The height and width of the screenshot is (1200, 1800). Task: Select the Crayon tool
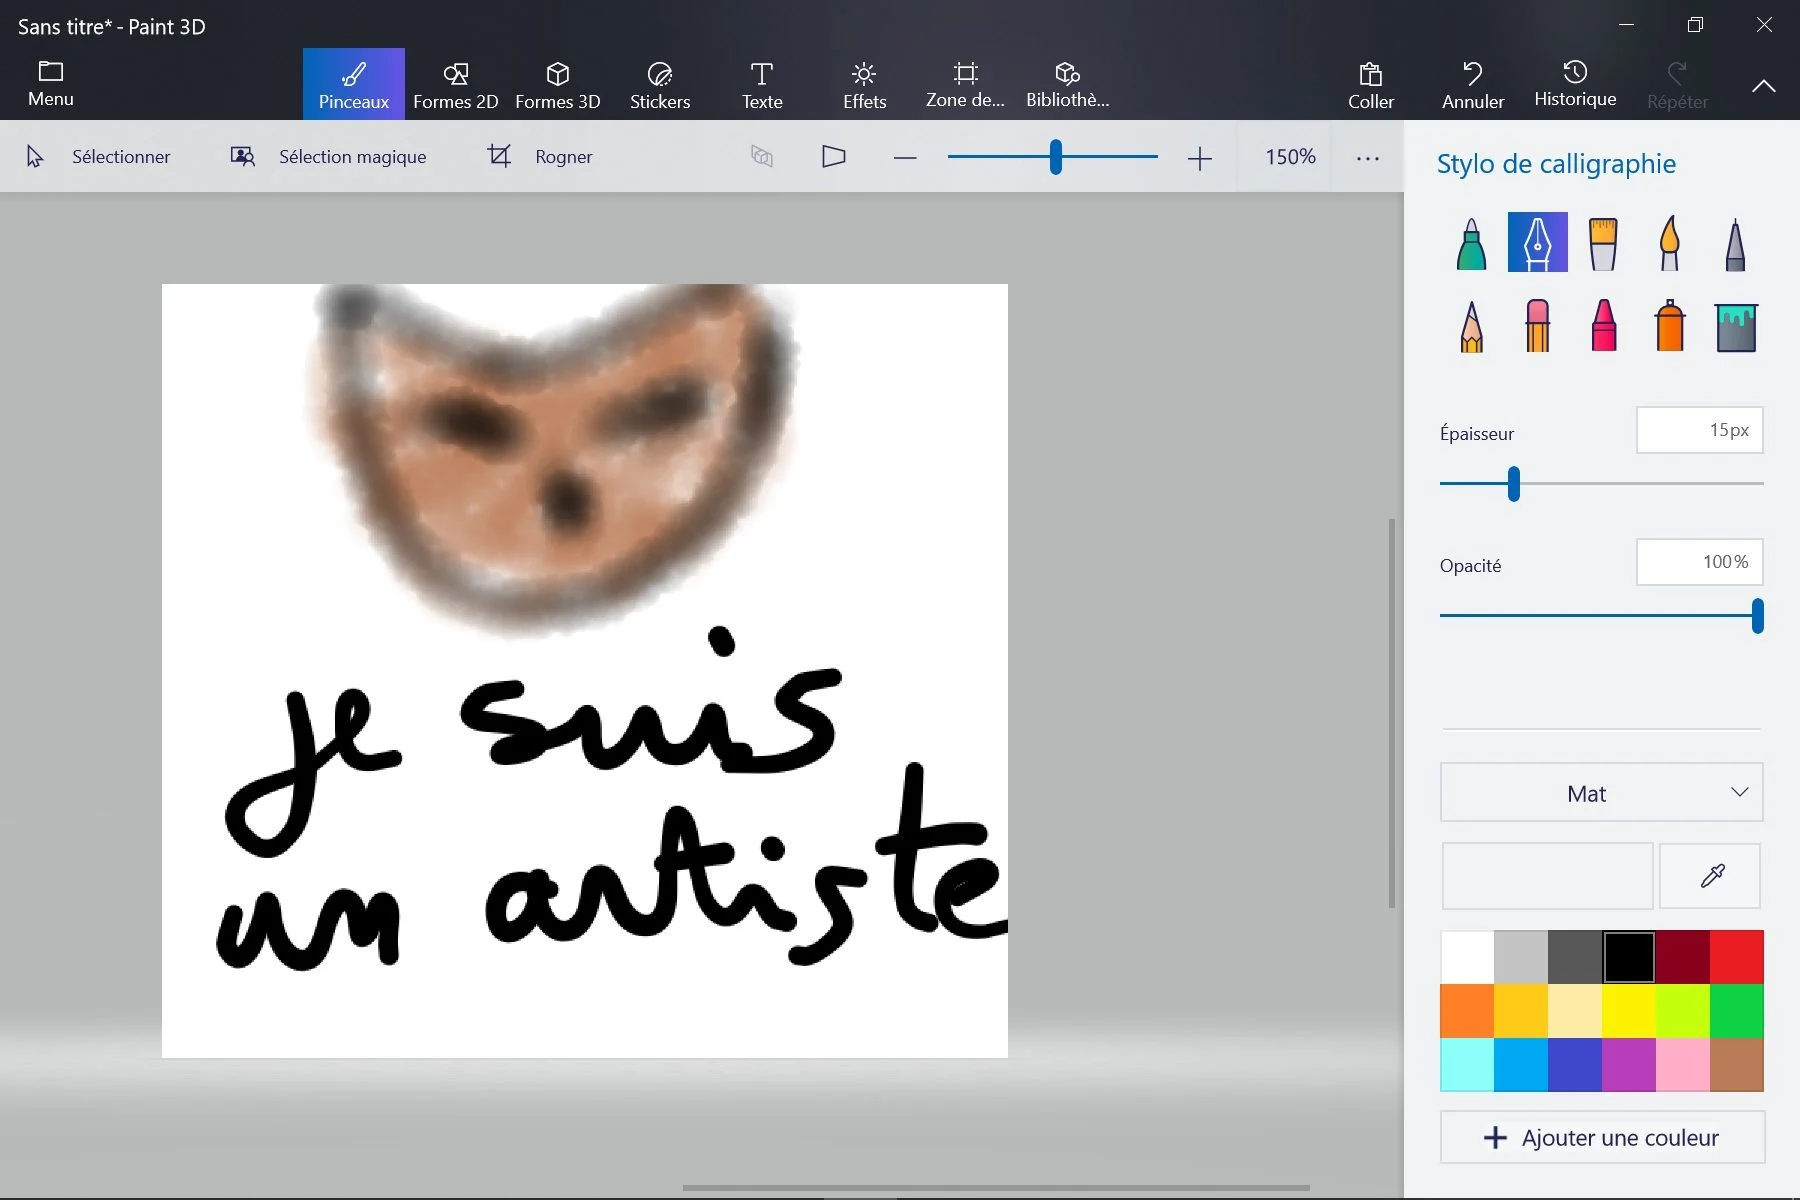(x=1603, y=326)
